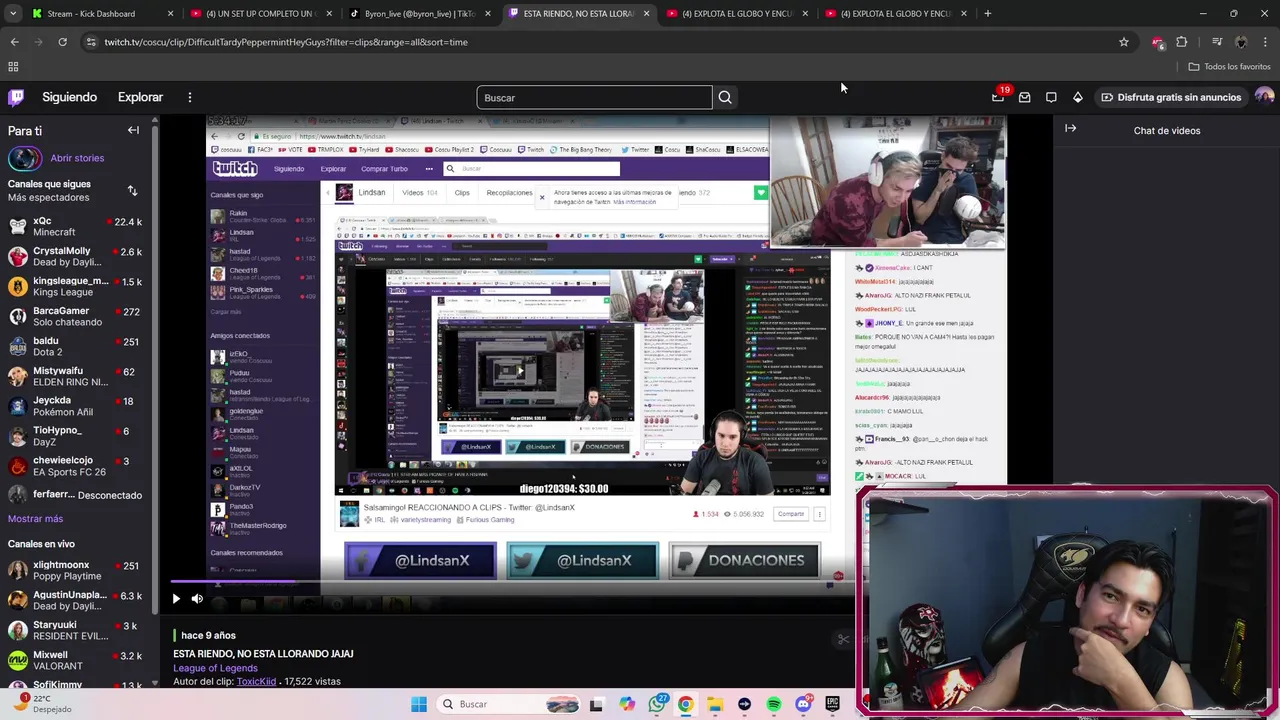The height and width of the screenshot is (720, 1280).
Task: Expand the Chat de videos panel
Action: point(1070,128)
